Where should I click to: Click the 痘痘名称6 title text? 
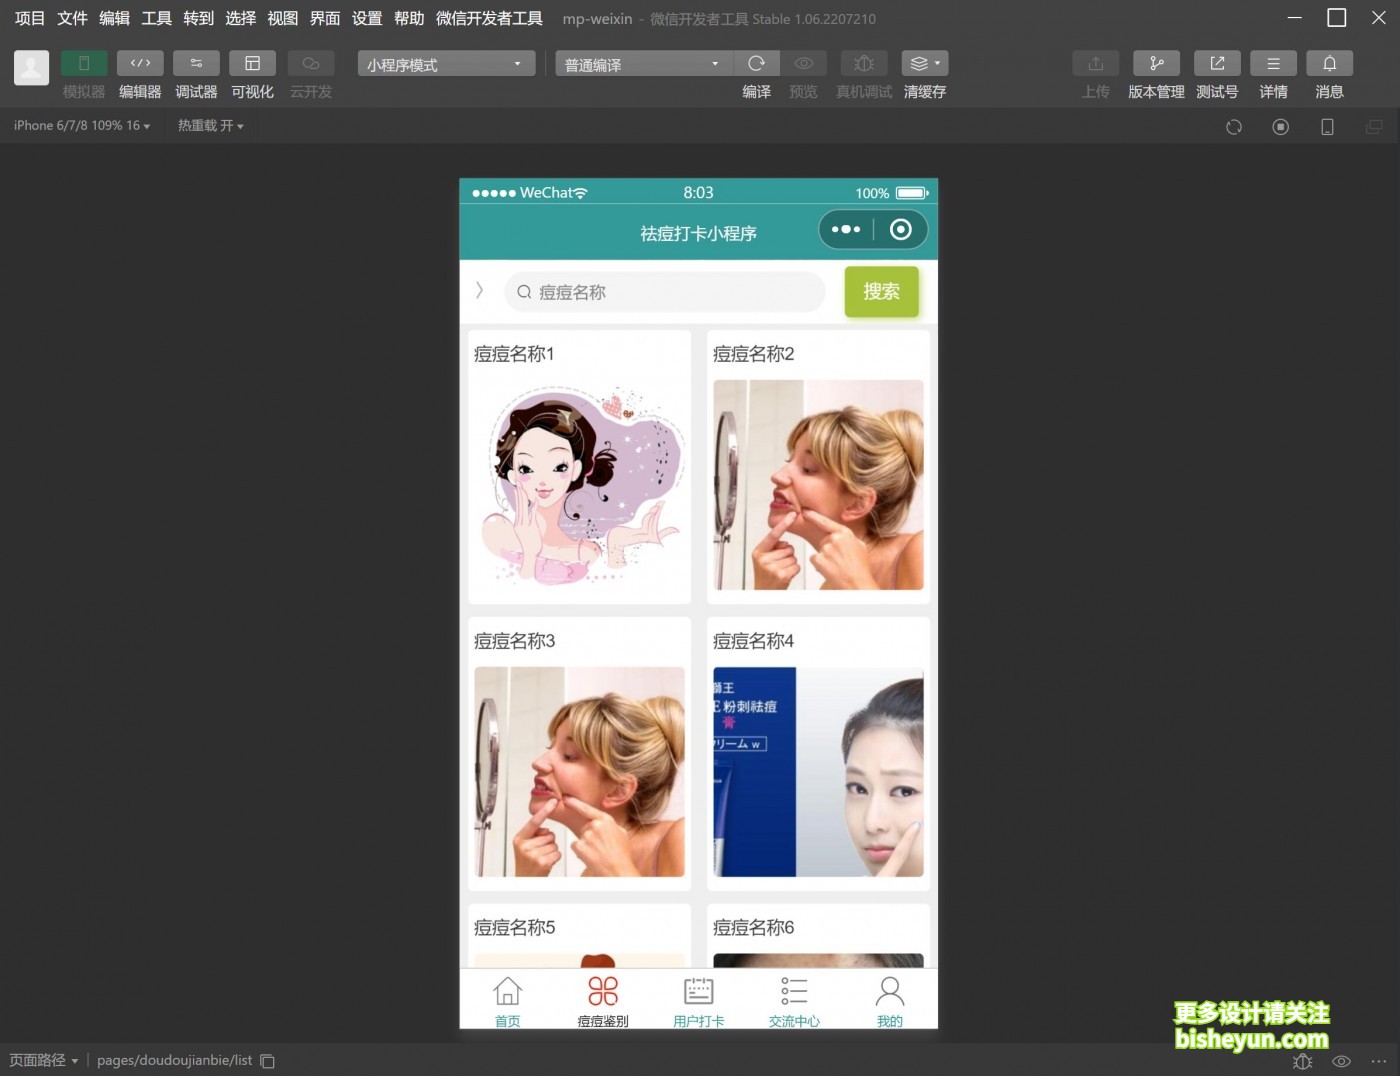(753, 928)
